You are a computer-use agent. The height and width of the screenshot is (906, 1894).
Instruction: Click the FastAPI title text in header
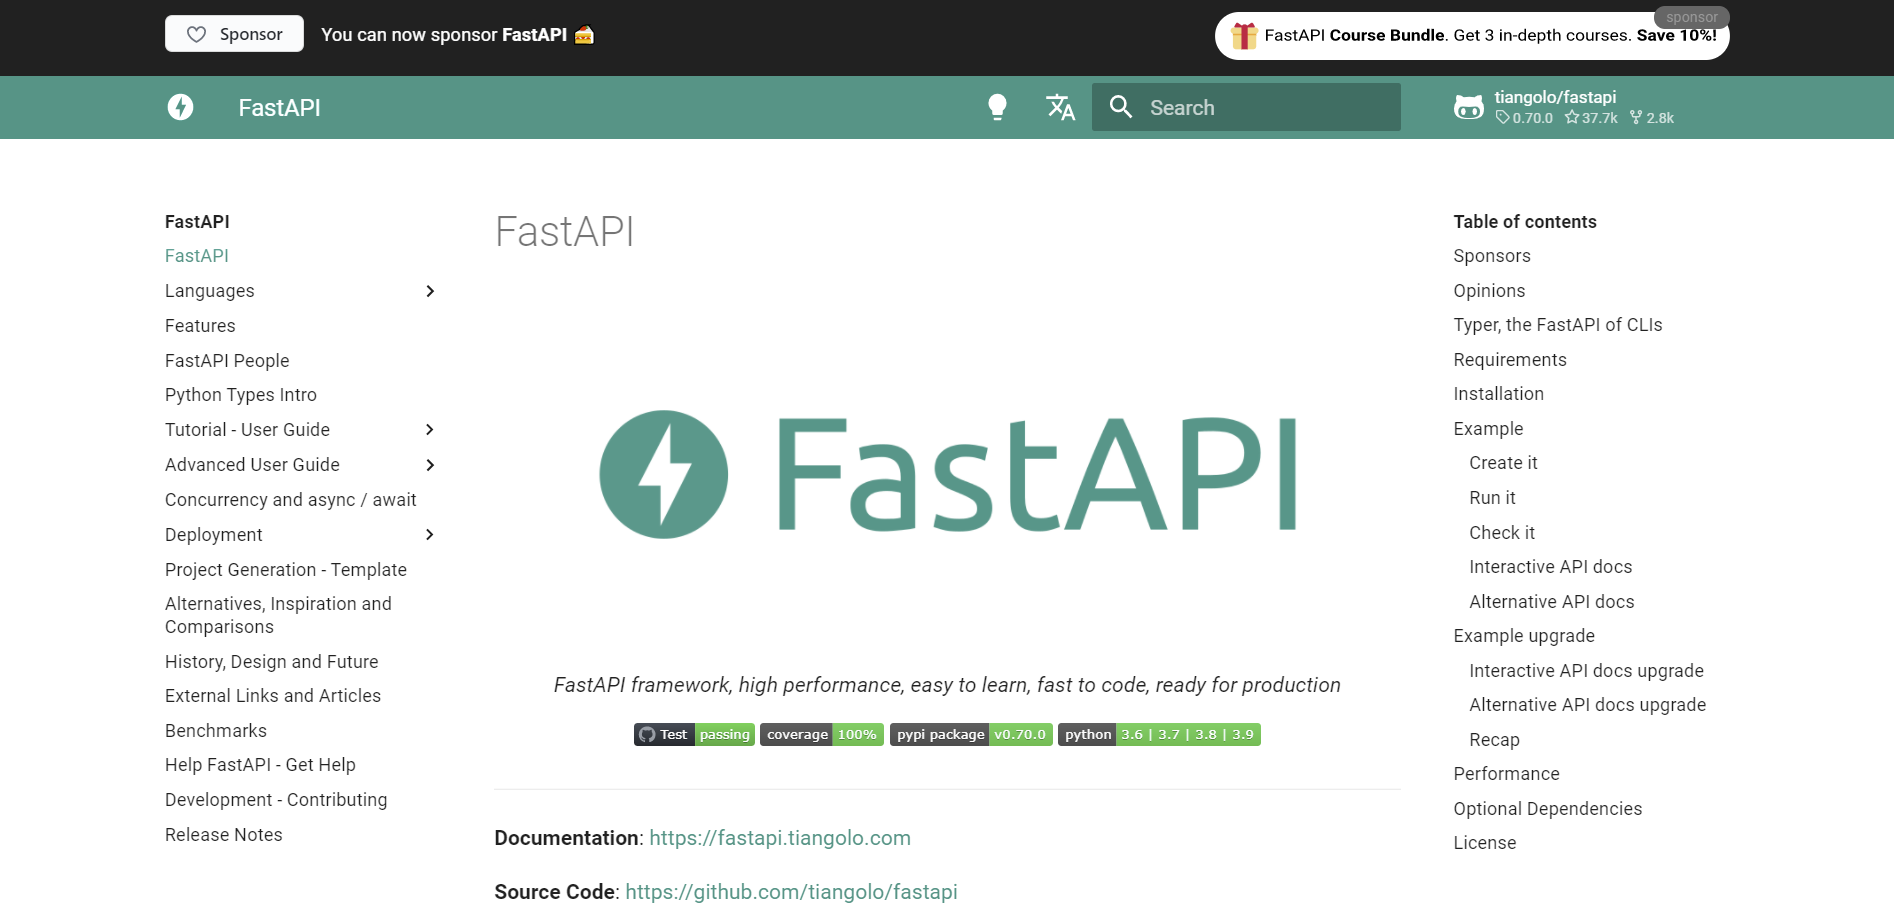coord(279,108)
